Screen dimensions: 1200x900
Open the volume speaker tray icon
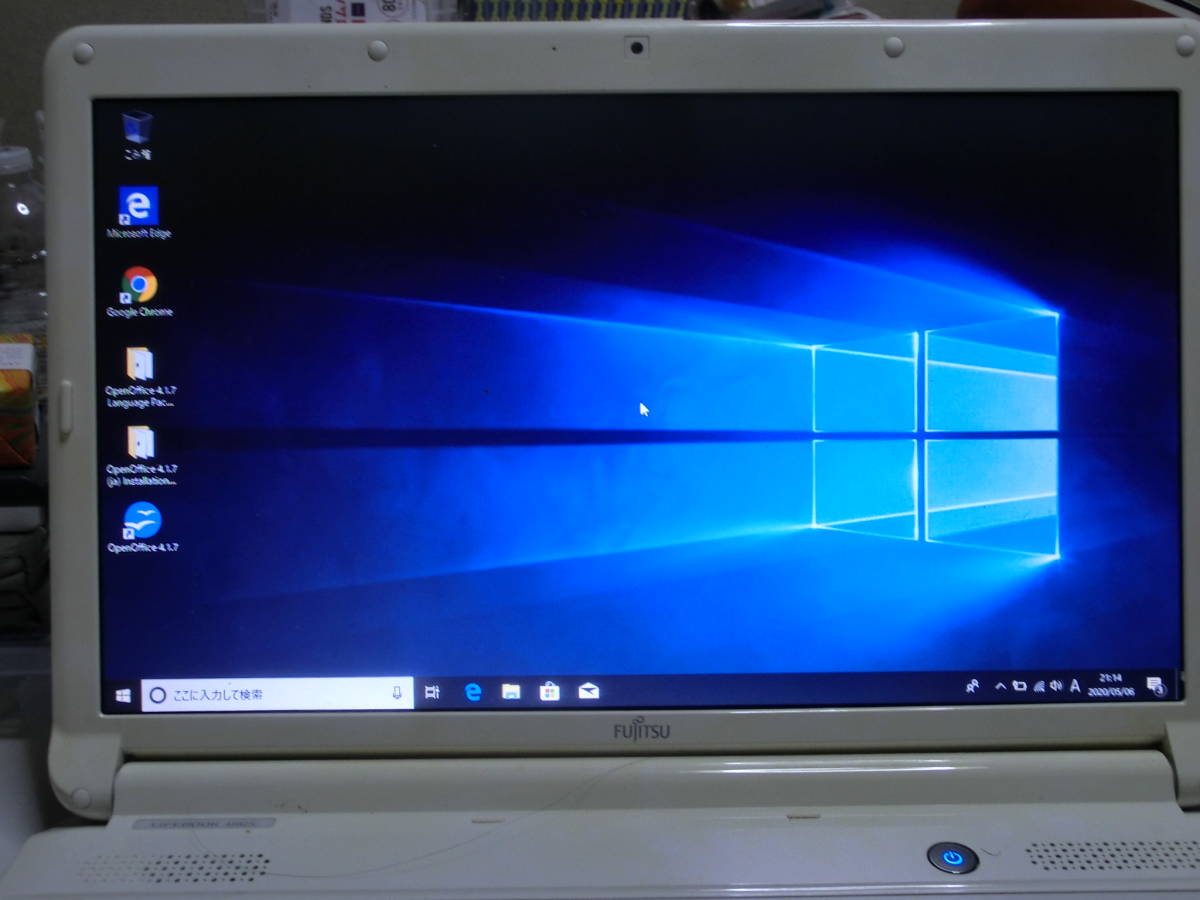pyautogui.click(x=1056, y=686)
